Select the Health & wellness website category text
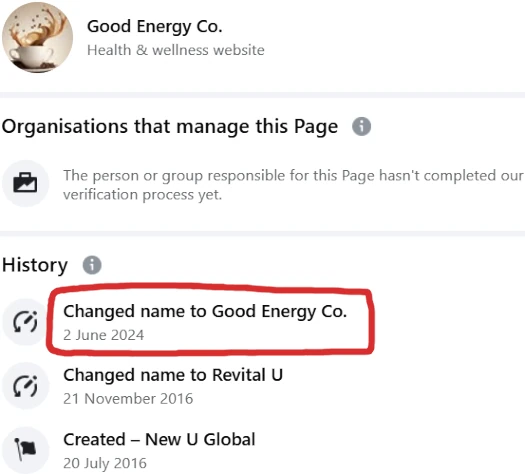 coord(176,50)
